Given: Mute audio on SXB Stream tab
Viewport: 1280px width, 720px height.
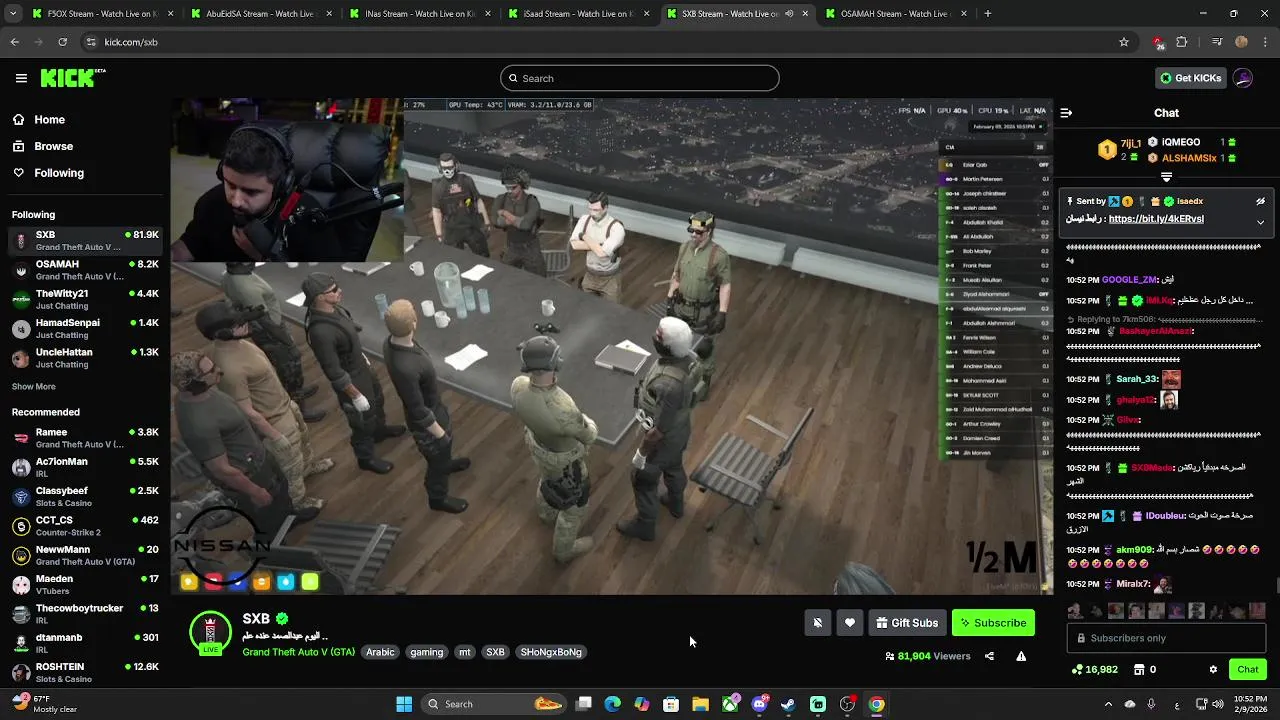Looking at the screenshot, I should [x=789, y=14].
